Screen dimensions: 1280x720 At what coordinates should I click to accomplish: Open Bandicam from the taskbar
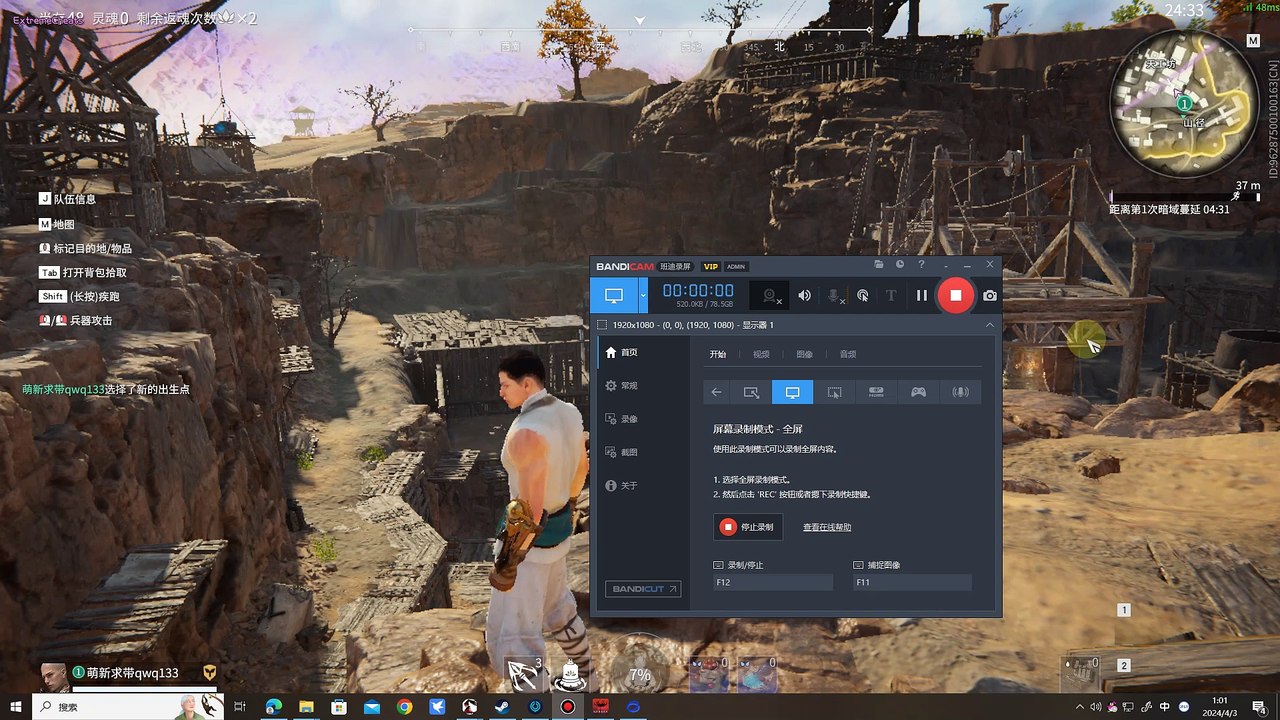pos(568,707)
